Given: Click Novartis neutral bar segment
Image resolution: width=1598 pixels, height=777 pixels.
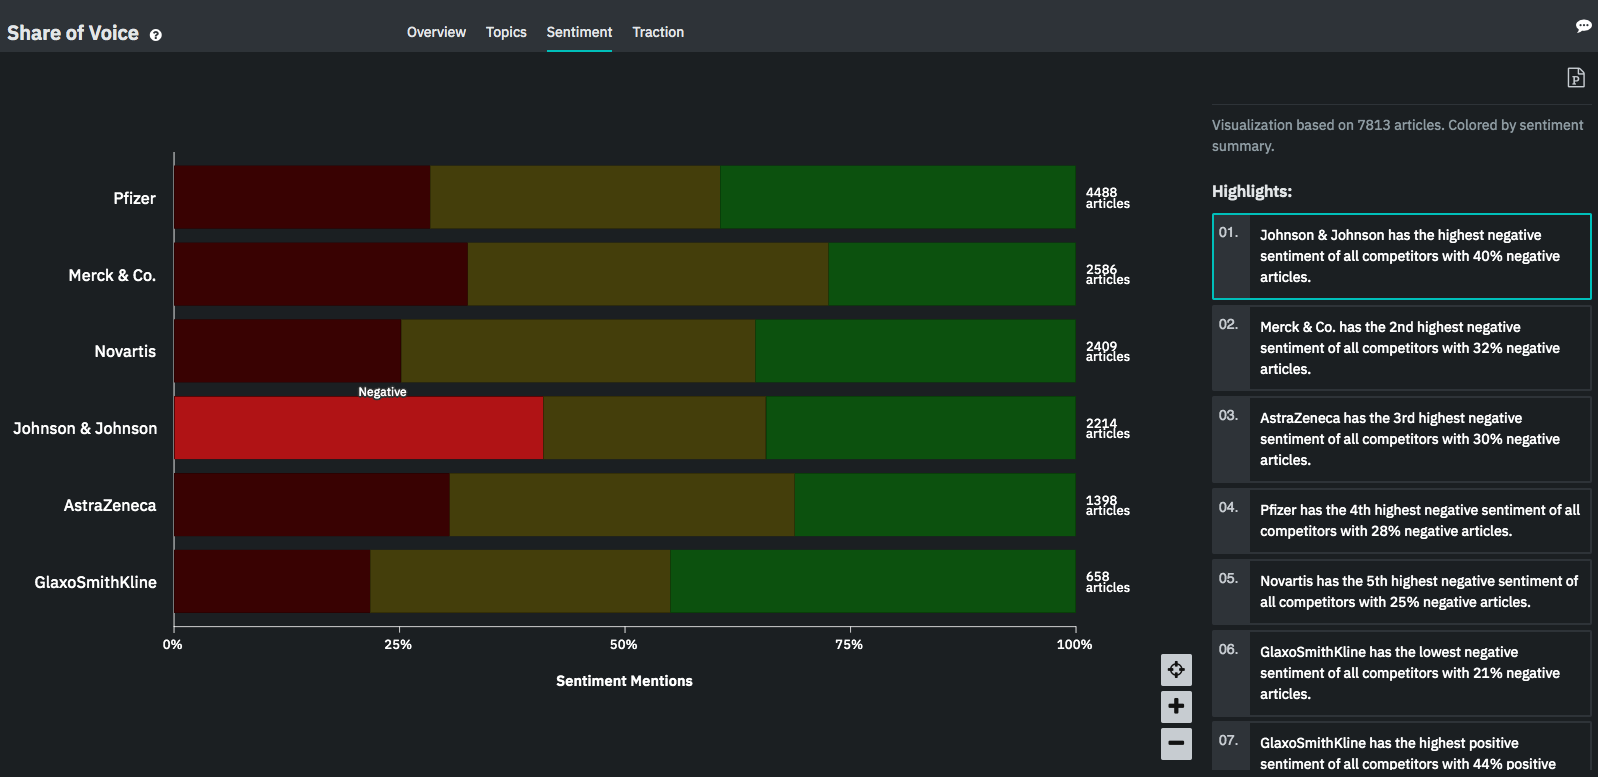Looking at the screenshot, I should [x=578, y=351].
